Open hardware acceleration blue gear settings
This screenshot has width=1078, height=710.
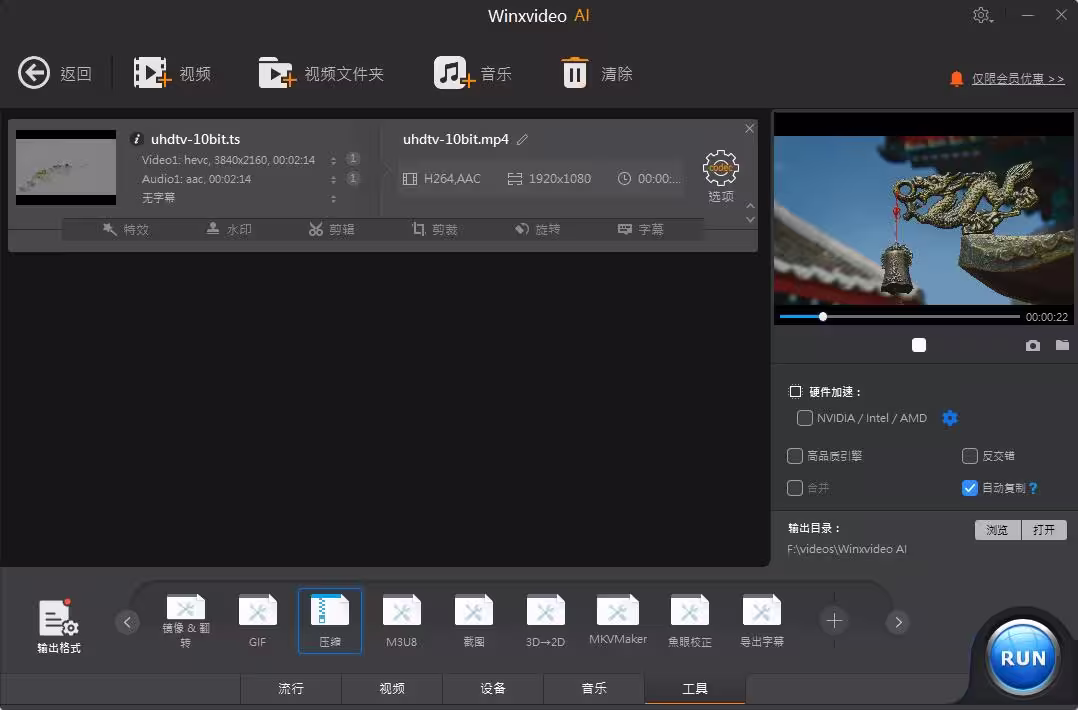tap(949, 418)
